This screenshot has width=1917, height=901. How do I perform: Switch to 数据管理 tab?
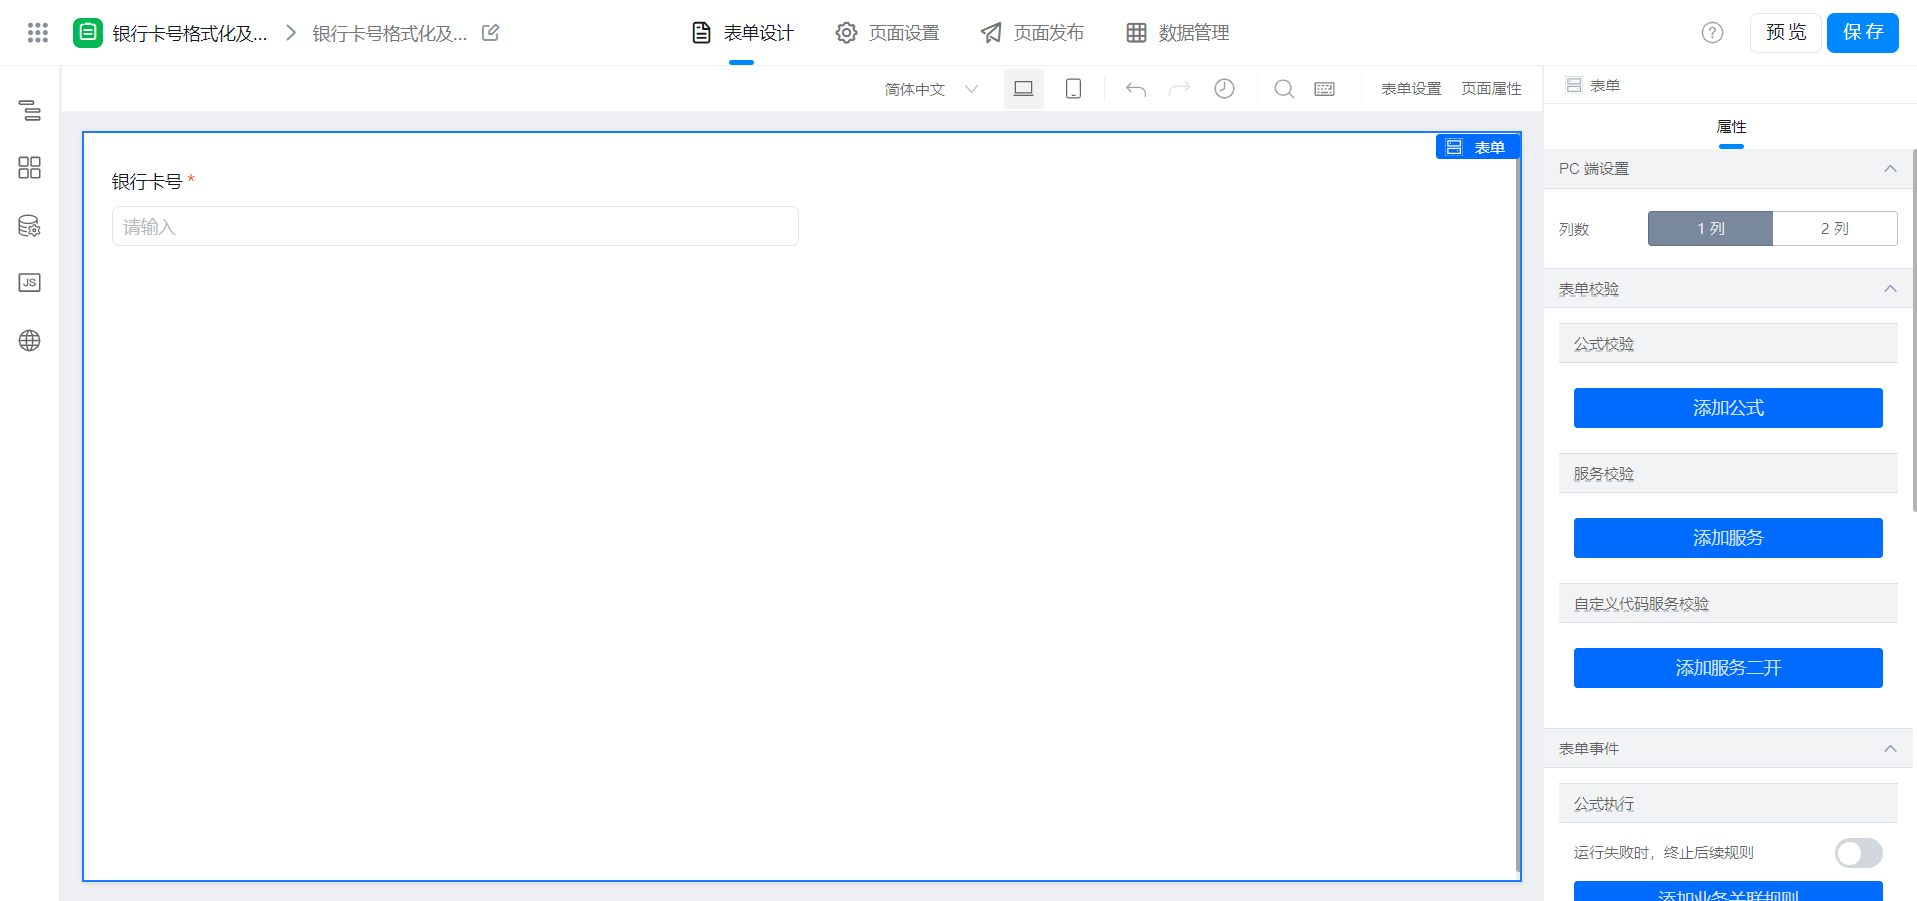point(1177,33)
